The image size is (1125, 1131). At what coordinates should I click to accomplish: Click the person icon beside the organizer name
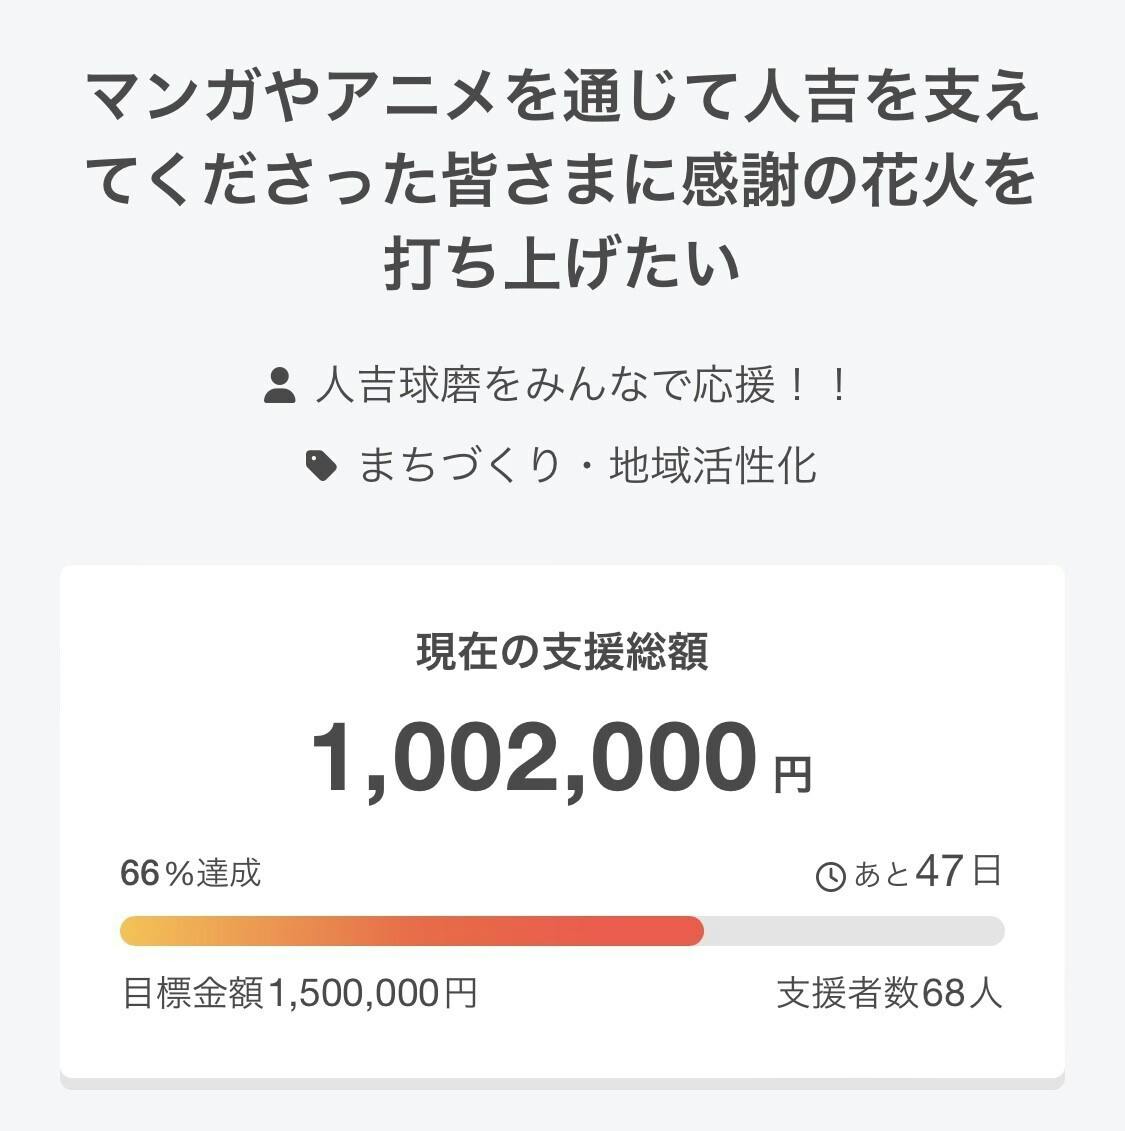[x=280, y=386]
